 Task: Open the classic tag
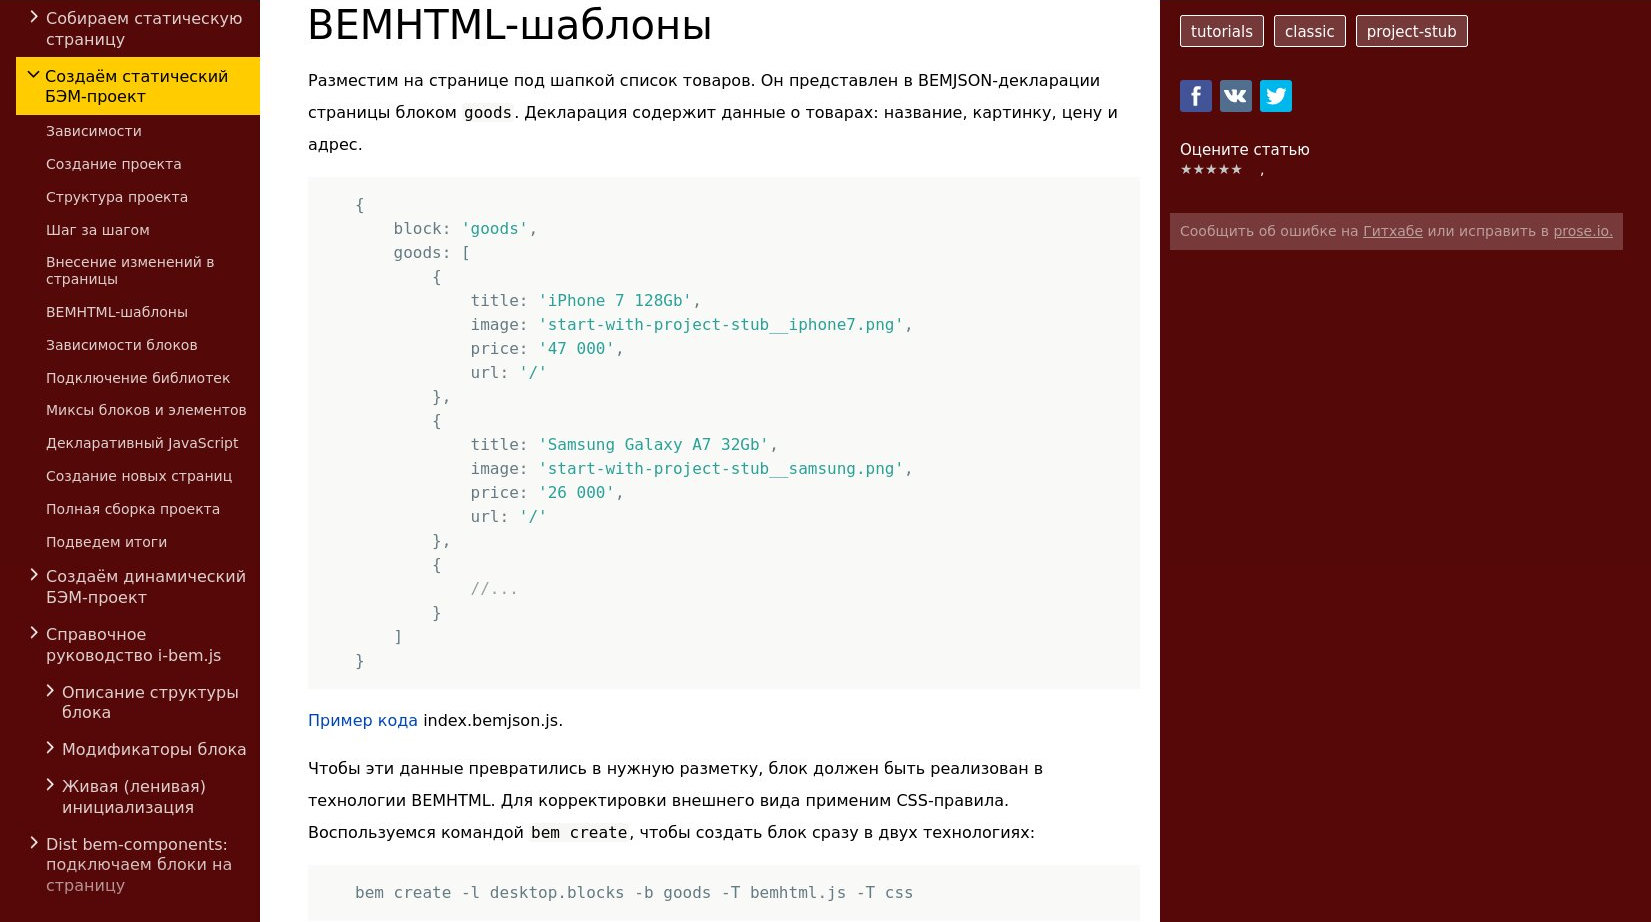click(x=1309, y=31)
